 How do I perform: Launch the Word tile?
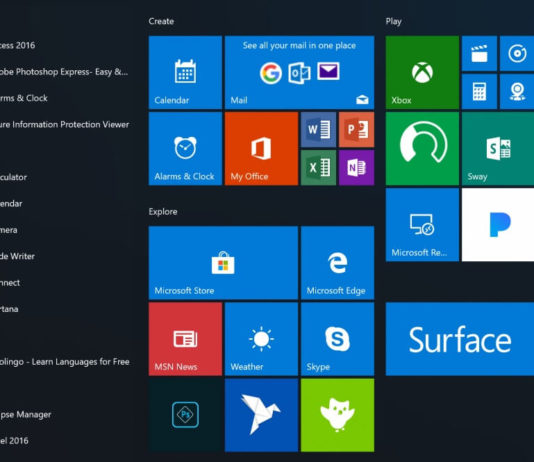pos(318,130)
